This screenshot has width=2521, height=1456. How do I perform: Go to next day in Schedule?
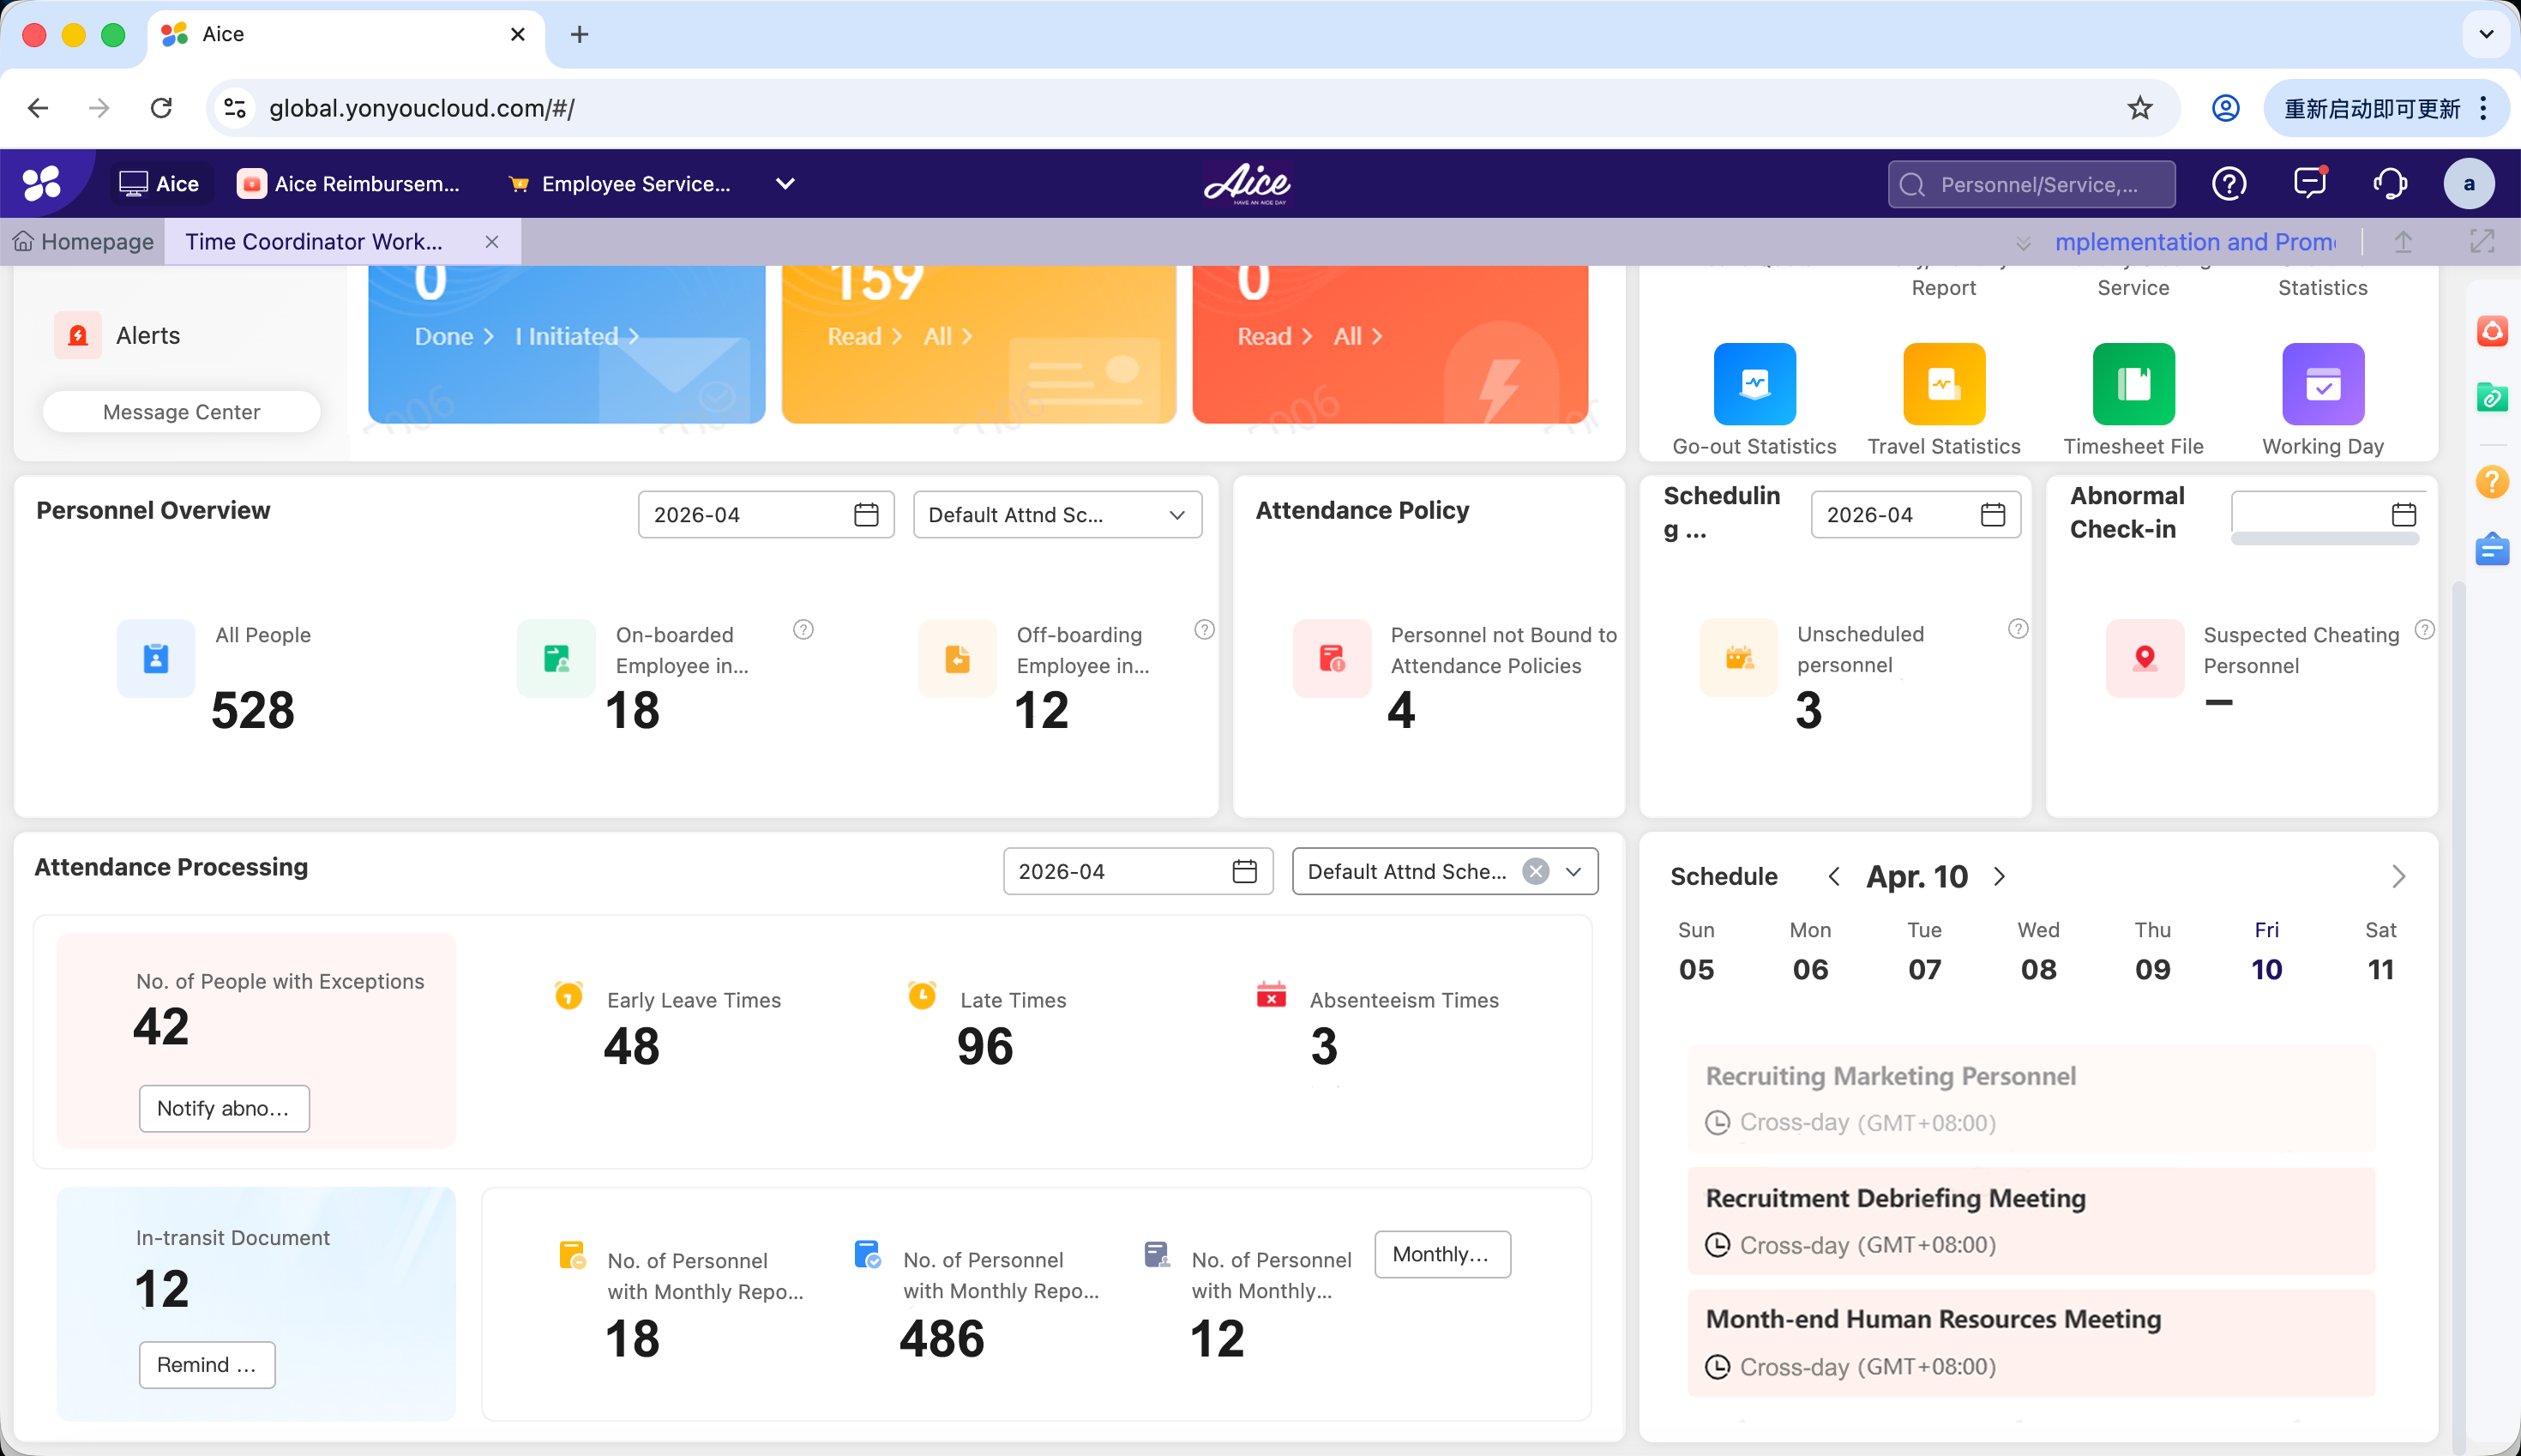click(x=1999, y=877)
